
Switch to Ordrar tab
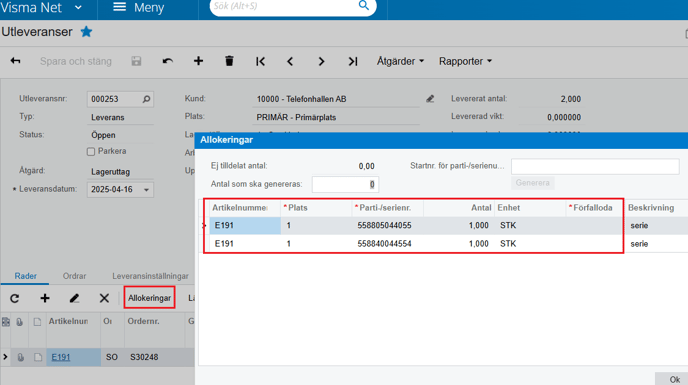coord(74,276)
